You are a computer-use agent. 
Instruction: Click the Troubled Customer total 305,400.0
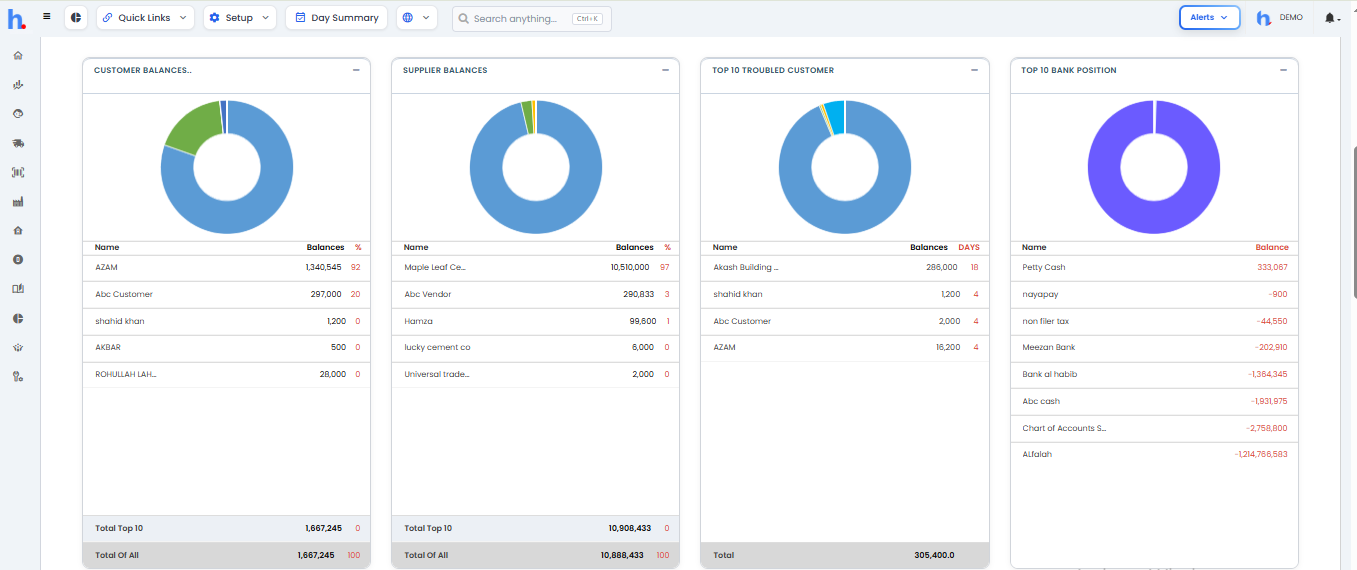(x=934, y=555)
